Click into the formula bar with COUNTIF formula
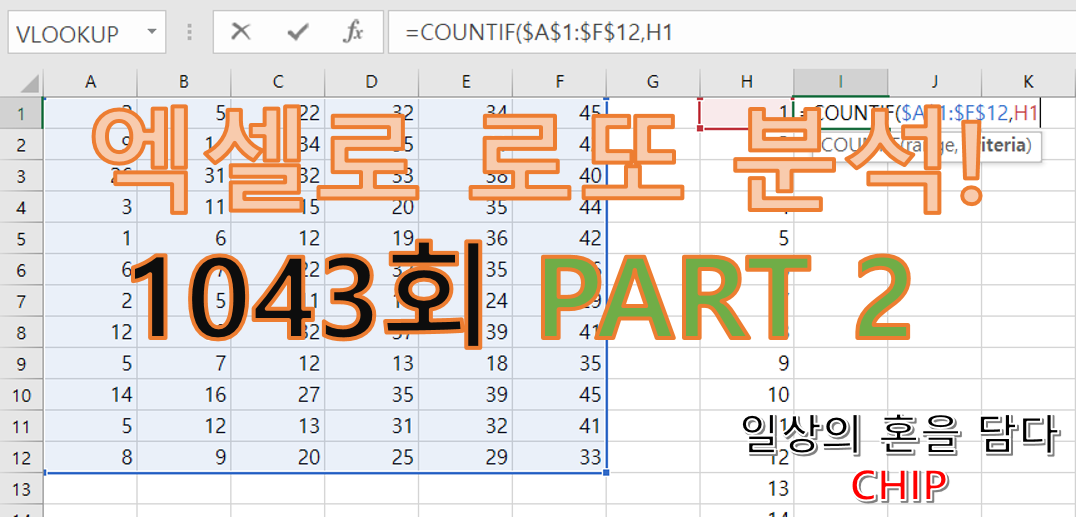The height and width of the screenshot is (518, 1076). (732, 32)
